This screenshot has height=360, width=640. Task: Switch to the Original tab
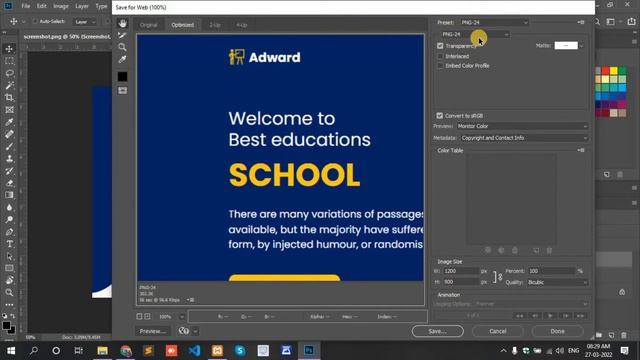pos(149,25)
